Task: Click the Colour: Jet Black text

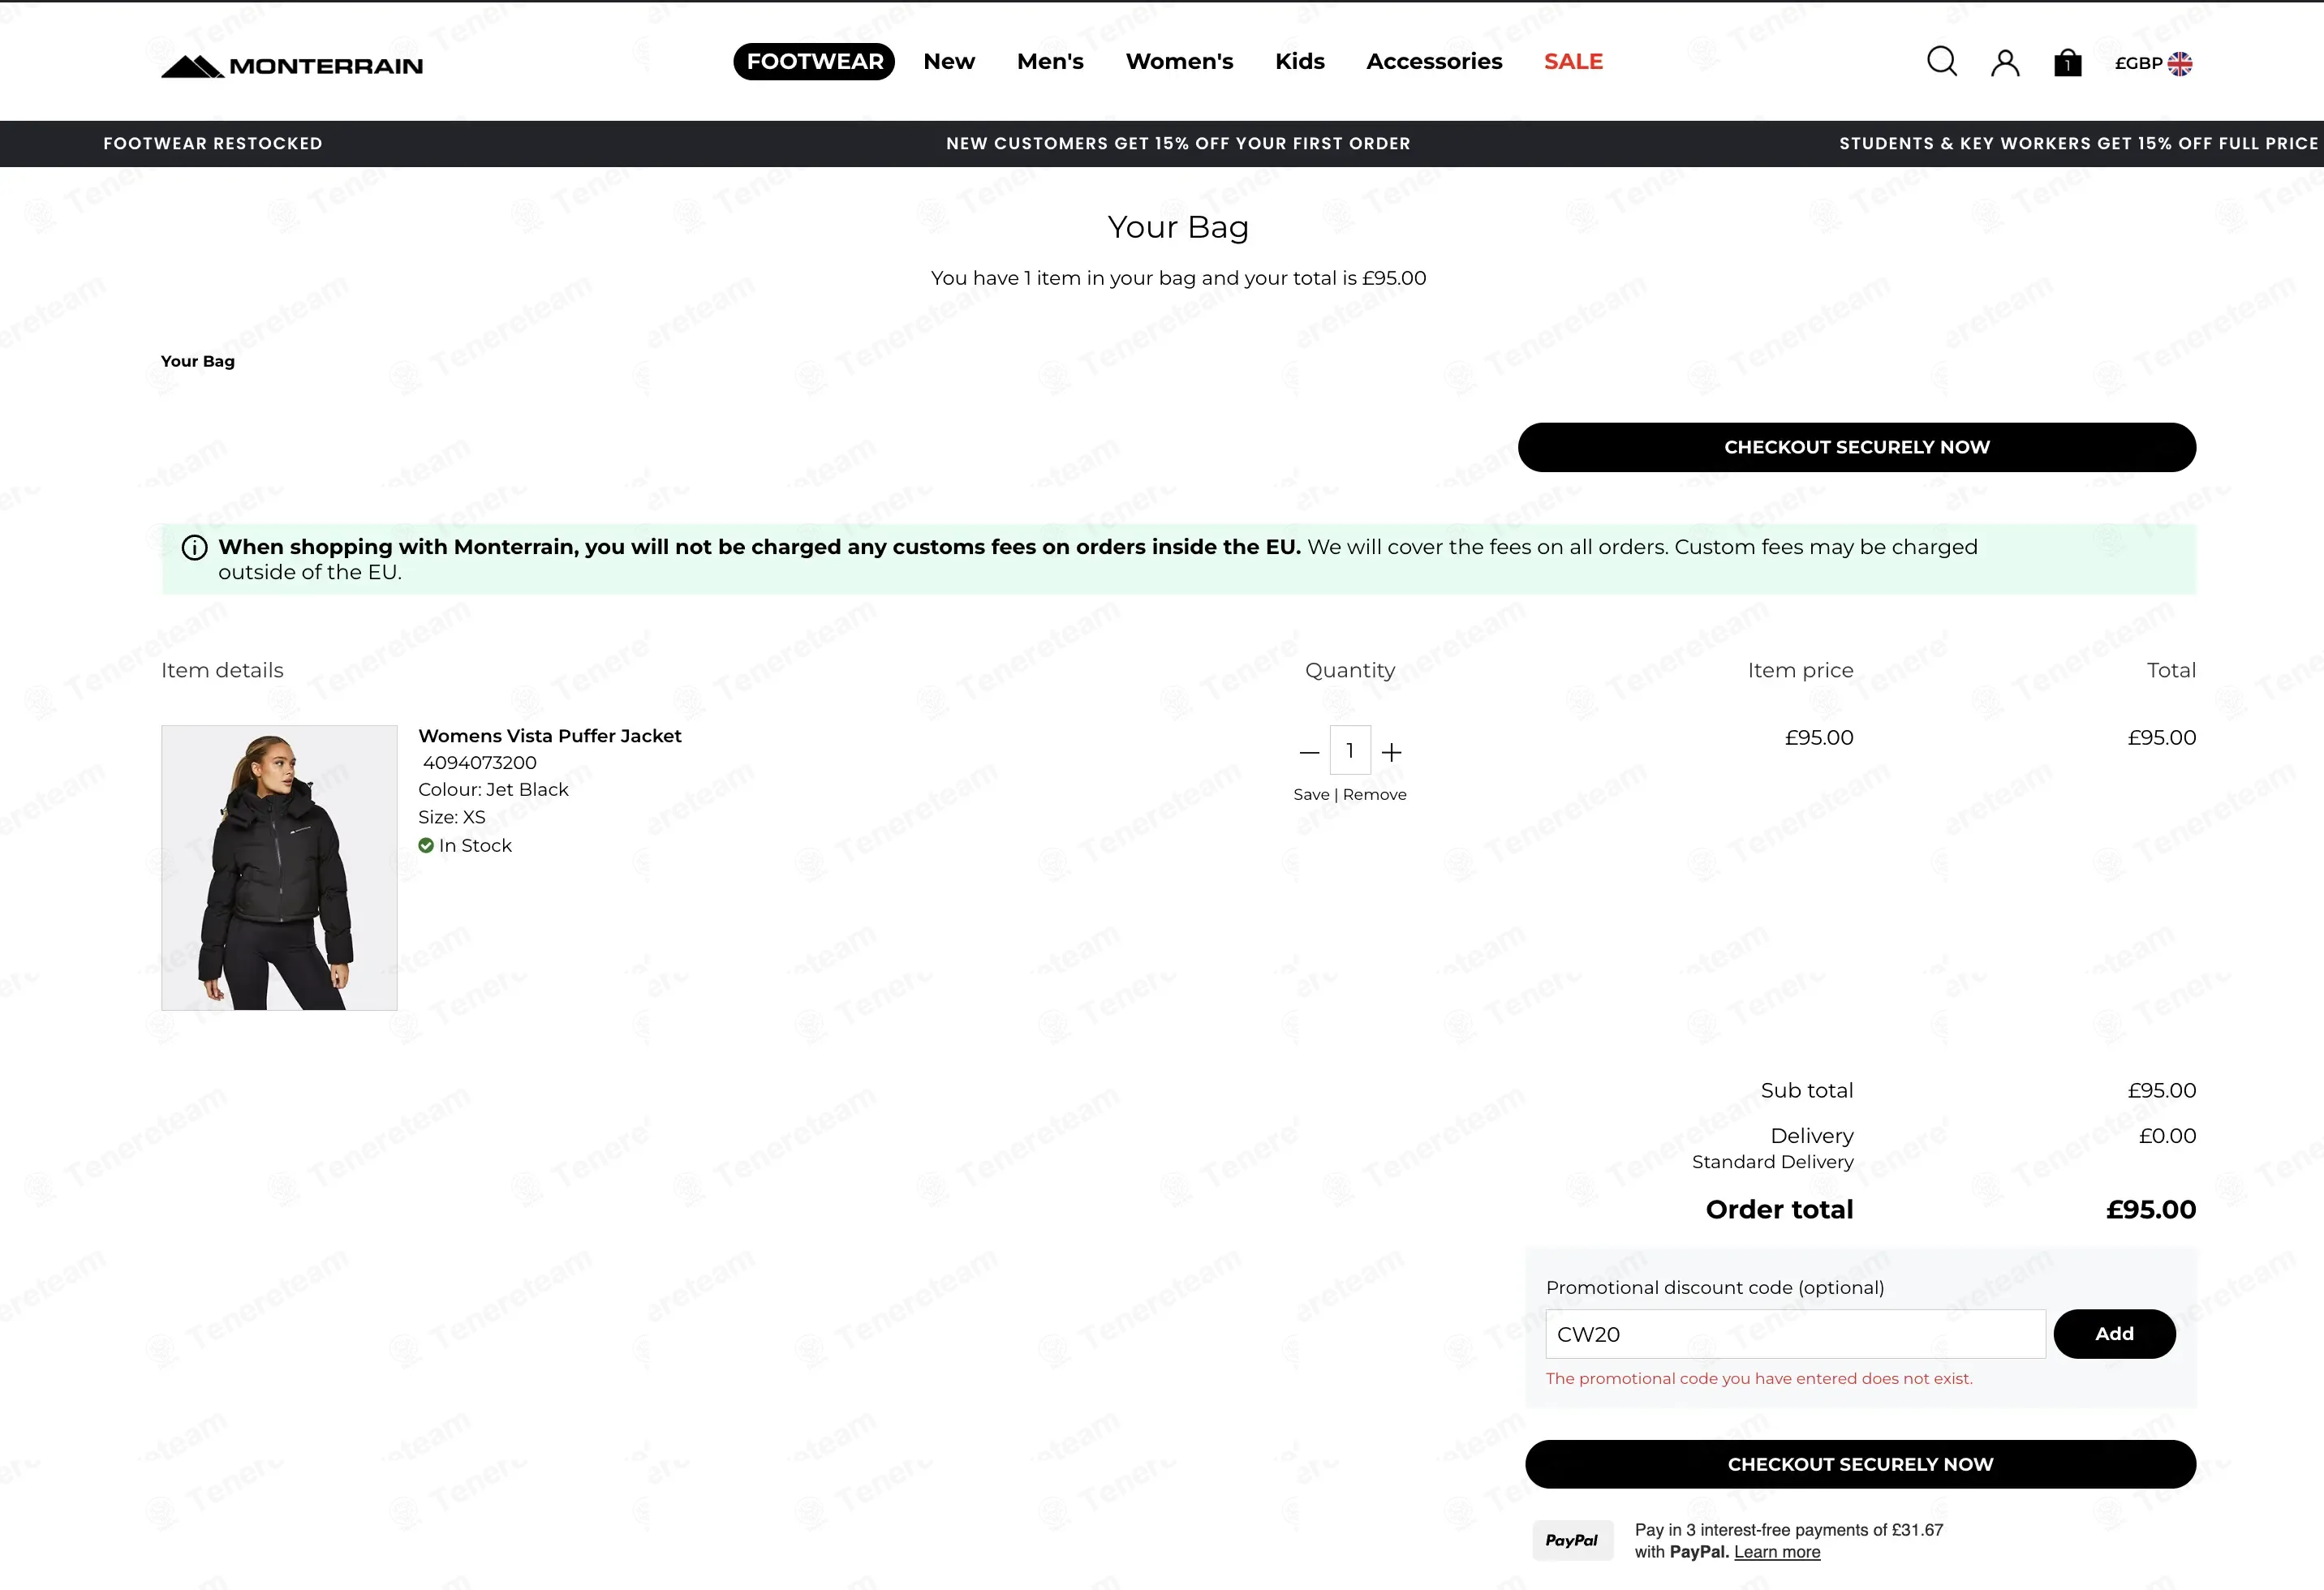Action: click(x=493, y=790)
